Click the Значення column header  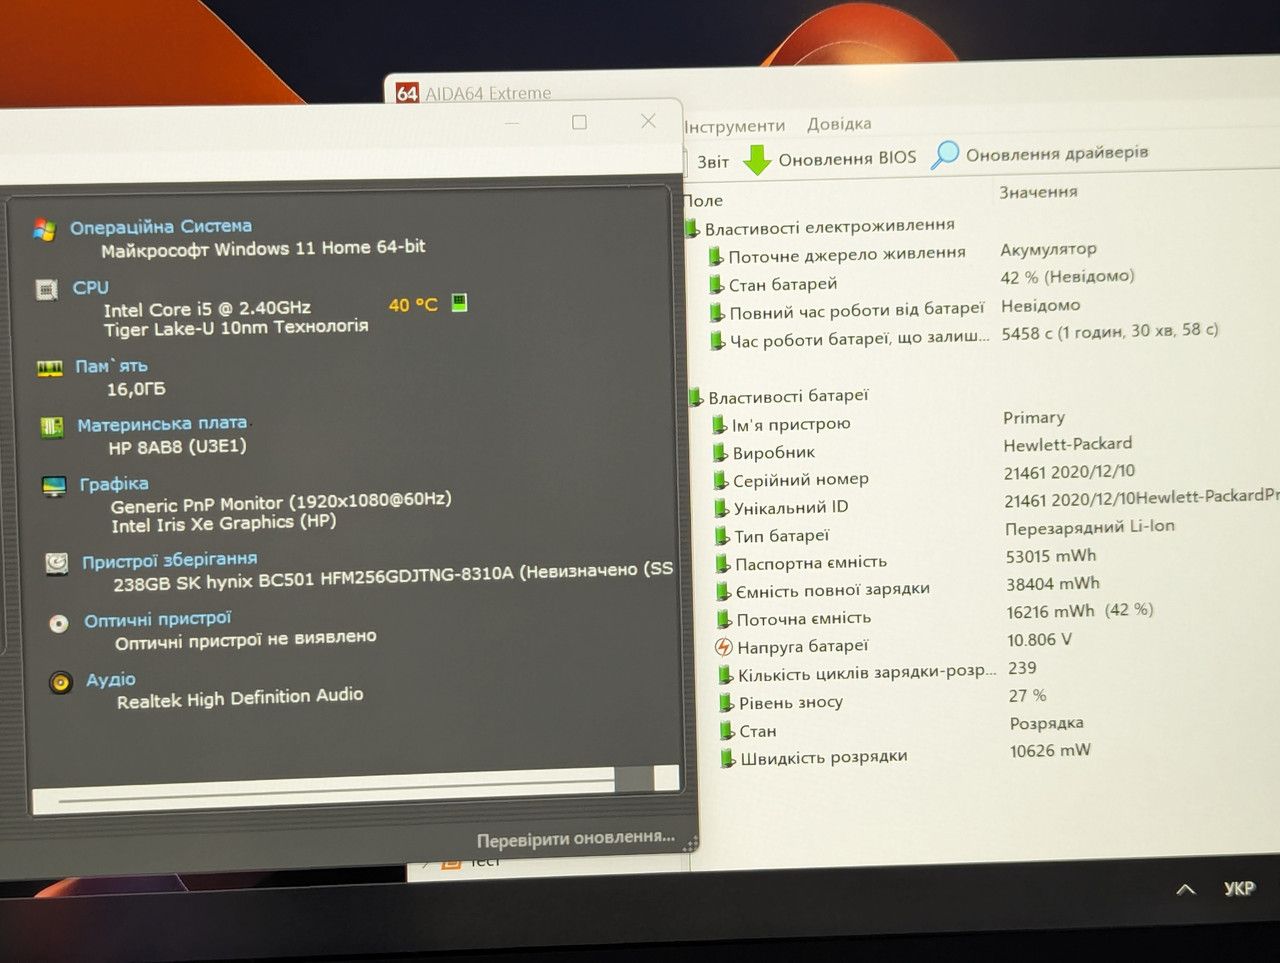tap(1039, 192)
